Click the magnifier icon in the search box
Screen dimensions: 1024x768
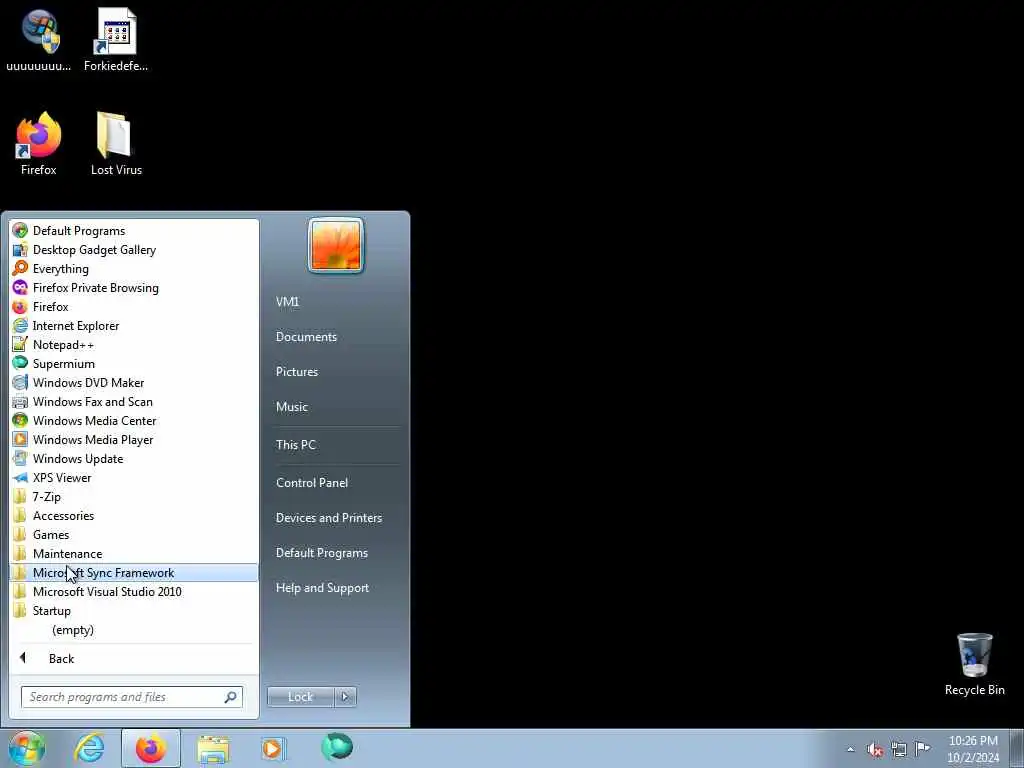click(231, 697)
